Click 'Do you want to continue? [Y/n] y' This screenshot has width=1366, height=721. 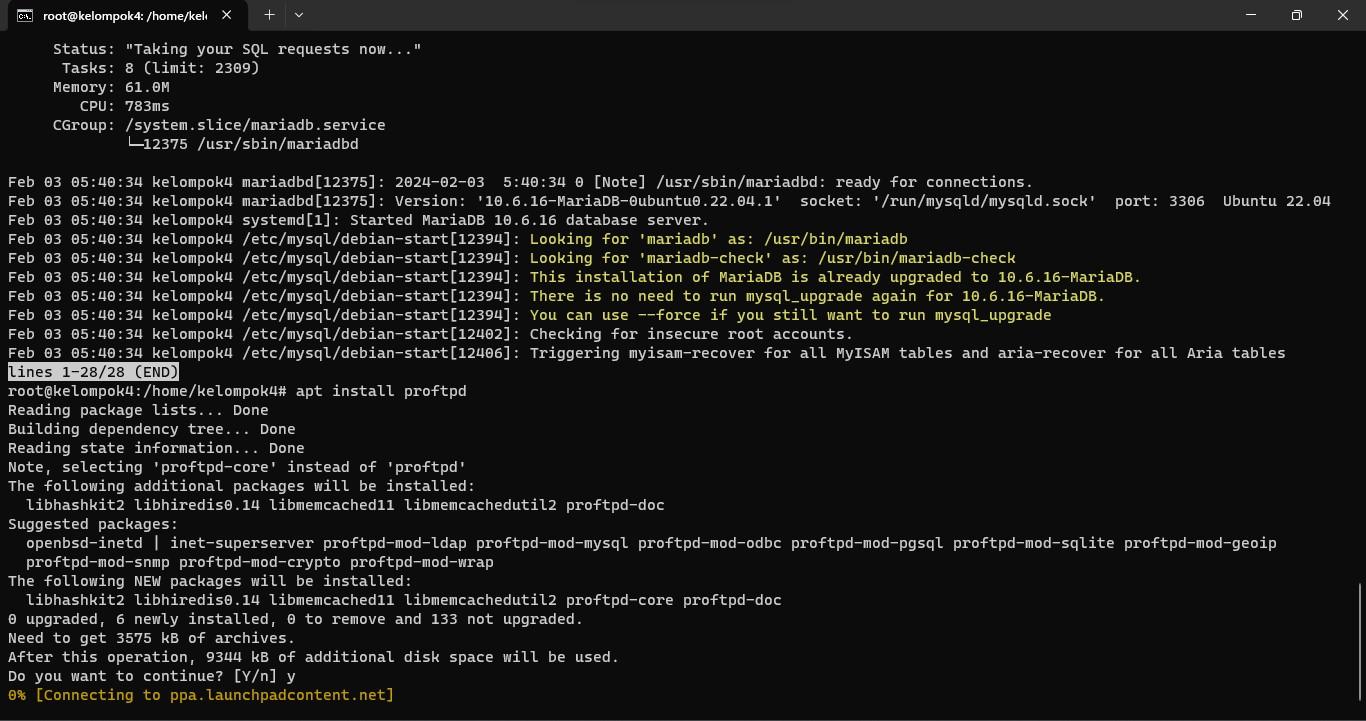point(152,676)
